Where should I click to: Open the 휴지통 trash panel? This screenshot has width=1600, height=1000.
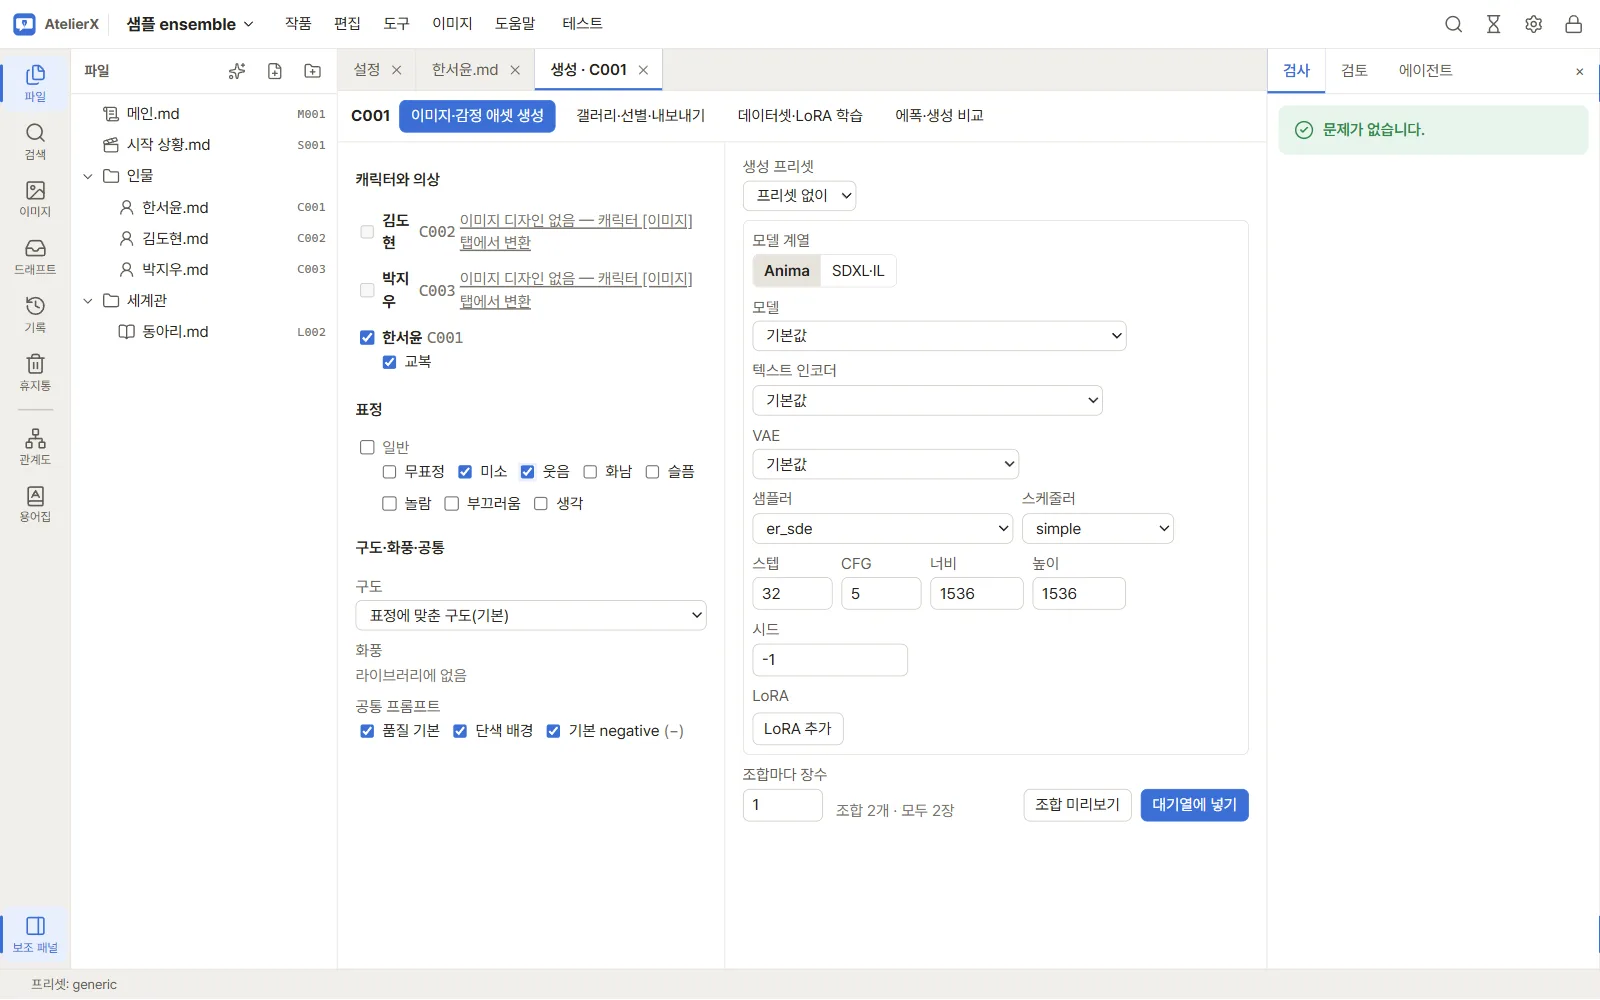point(35,373)
